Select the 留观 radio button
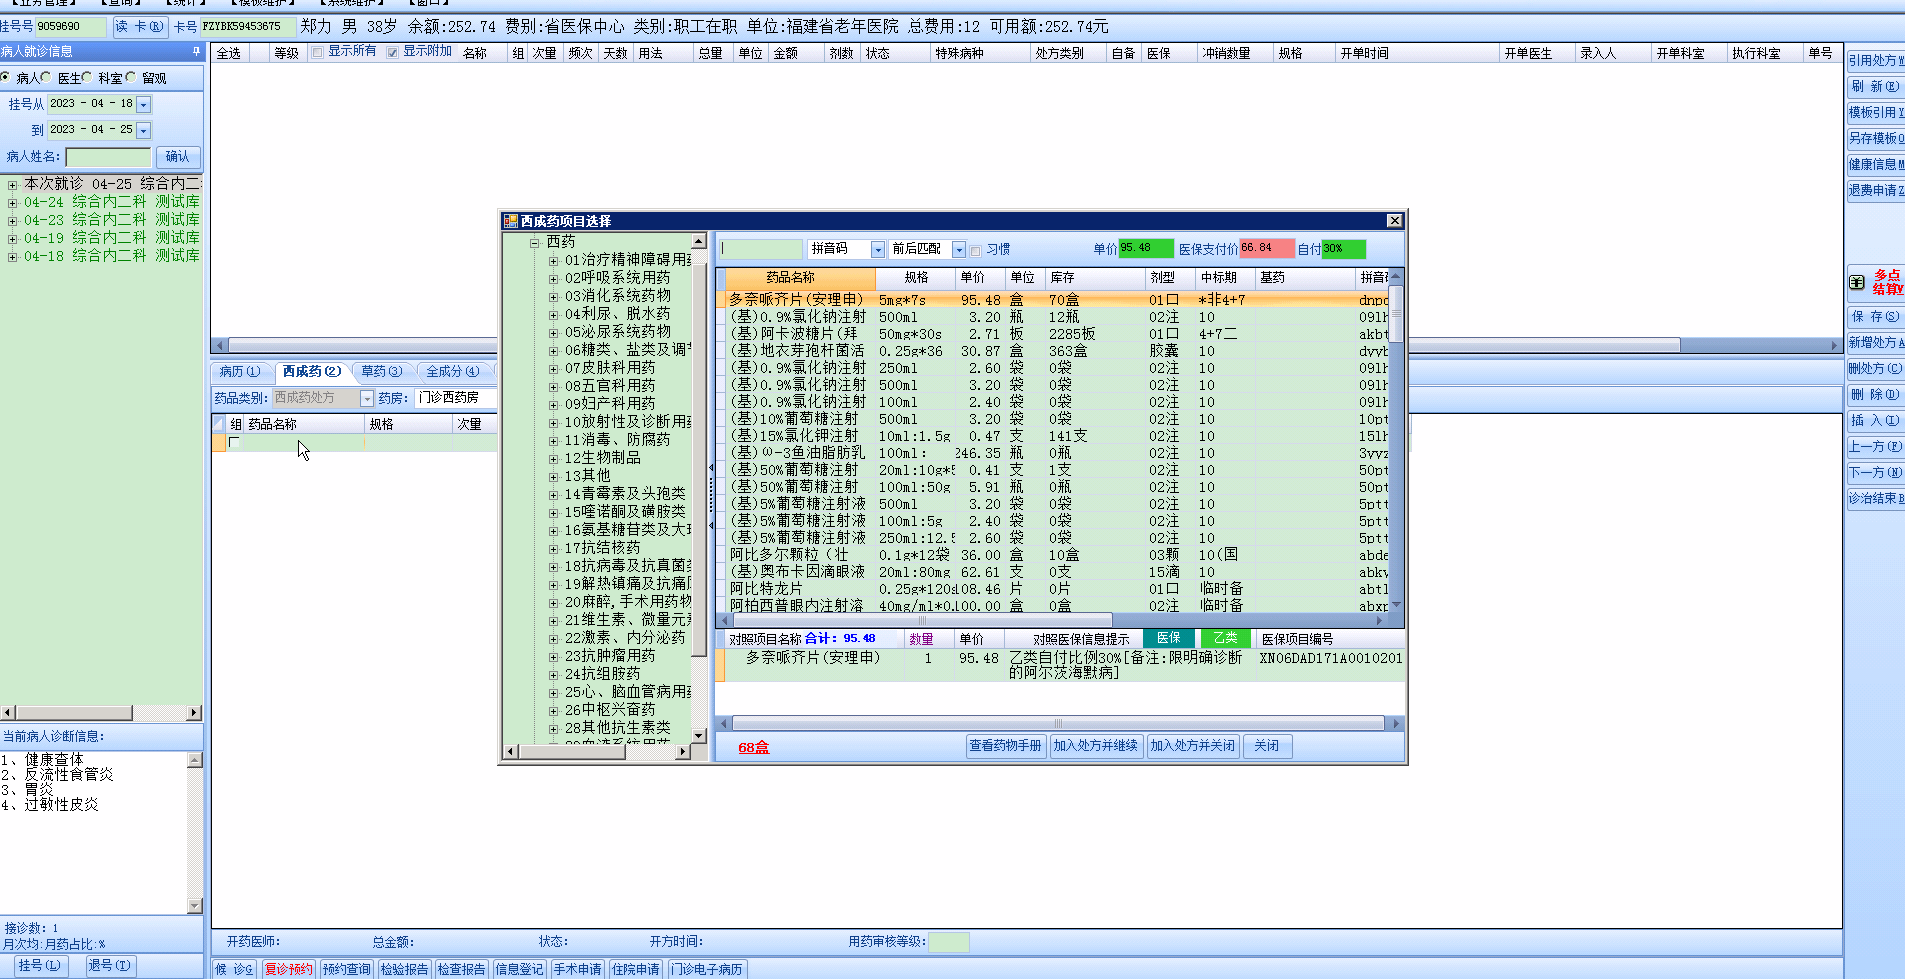The image size is (1905, 979). click(131, 77)
